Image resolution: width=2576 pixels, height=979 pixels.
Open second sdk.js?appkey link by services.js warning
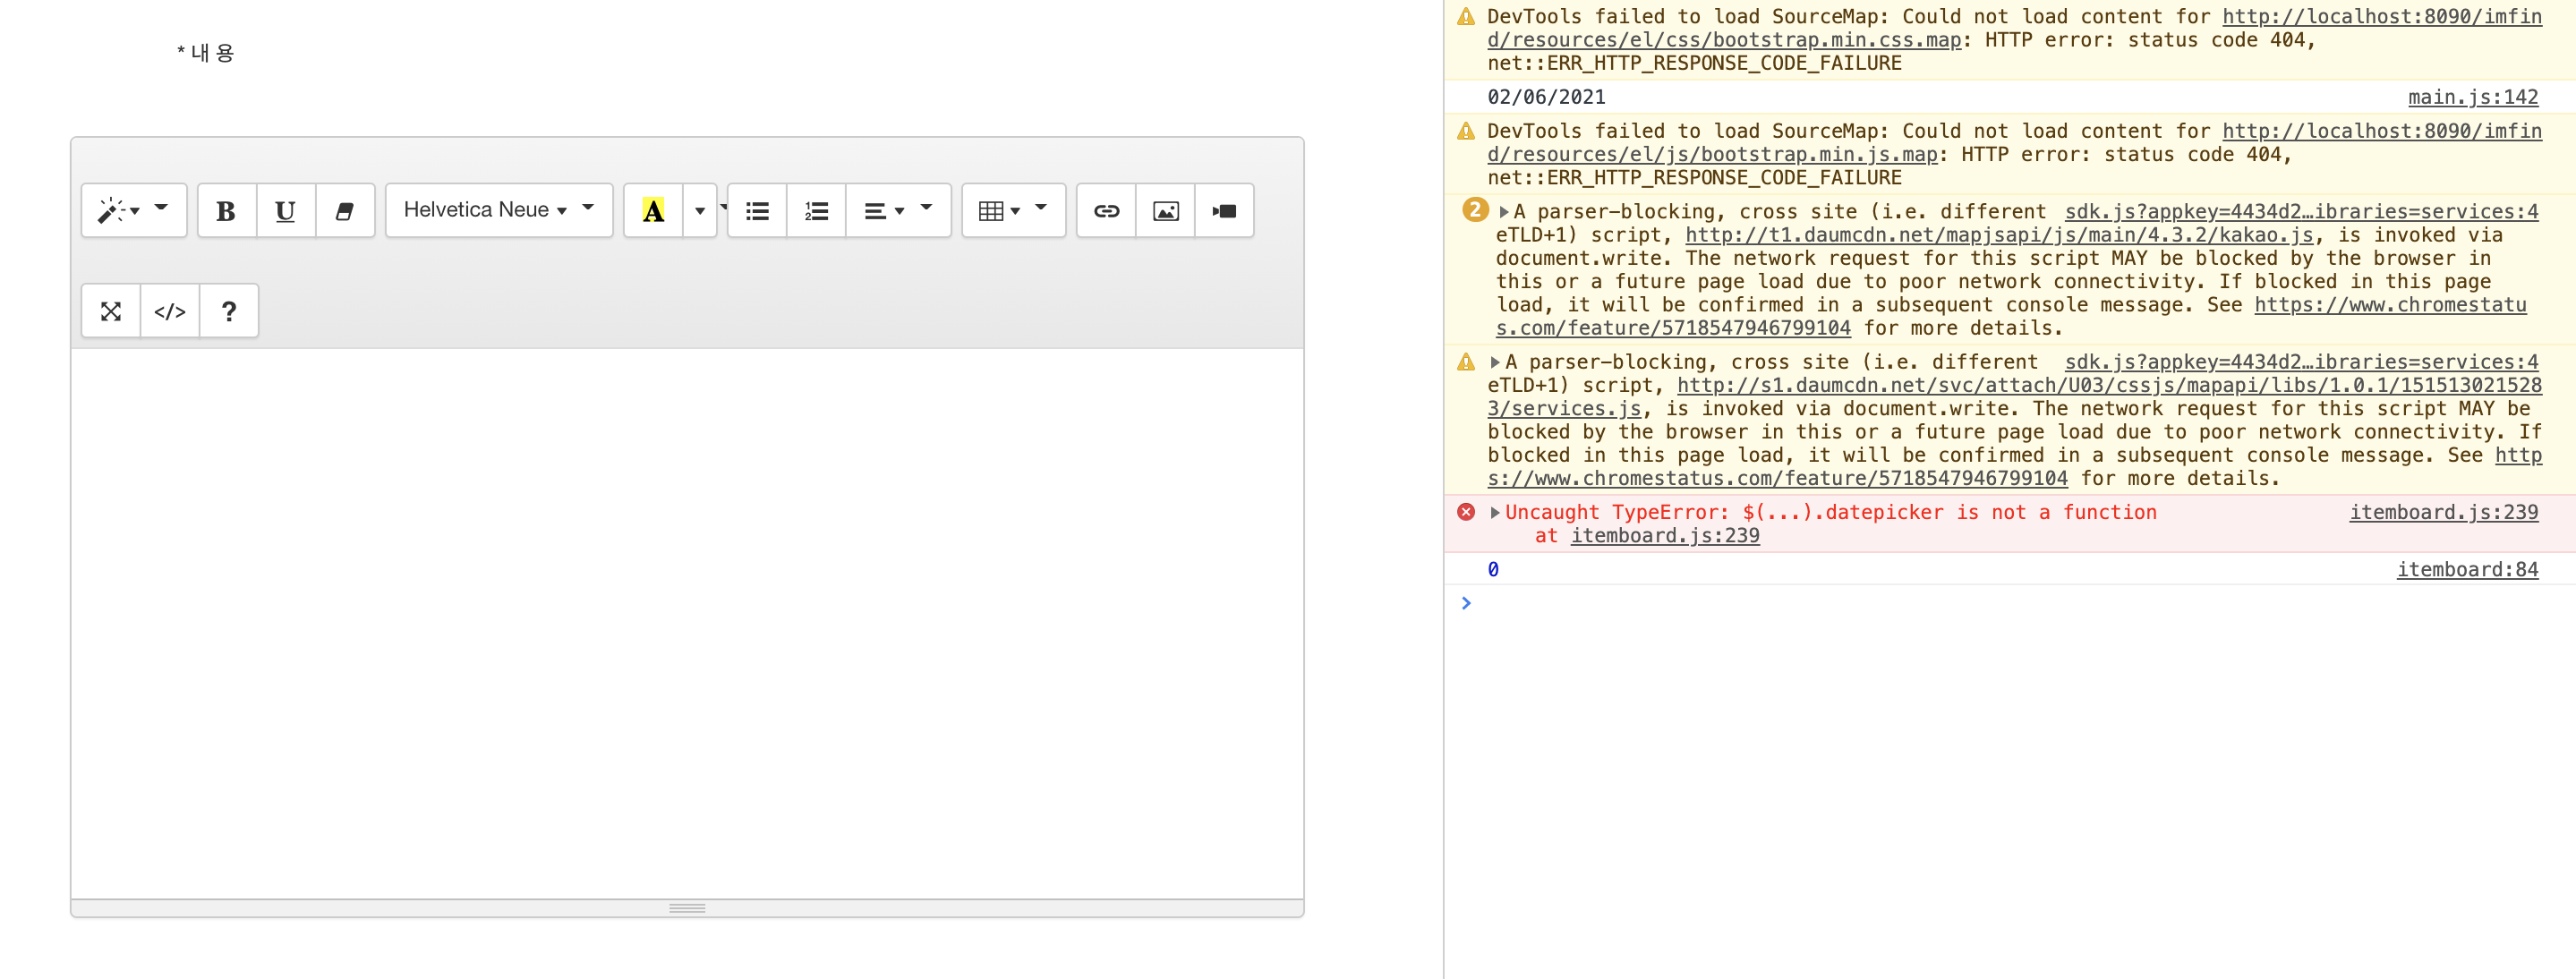pos(2301,362)
